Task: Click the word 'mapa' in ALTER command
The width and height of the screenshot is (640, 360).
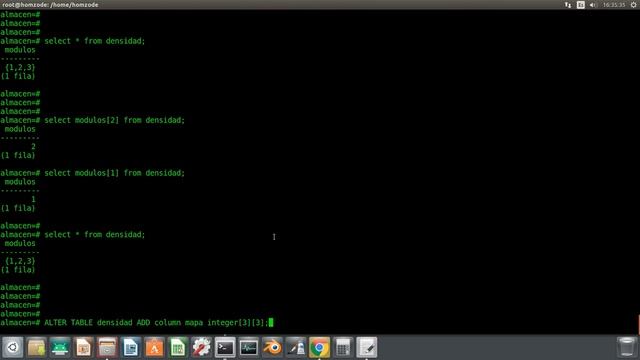Action: tap(194, 322)
